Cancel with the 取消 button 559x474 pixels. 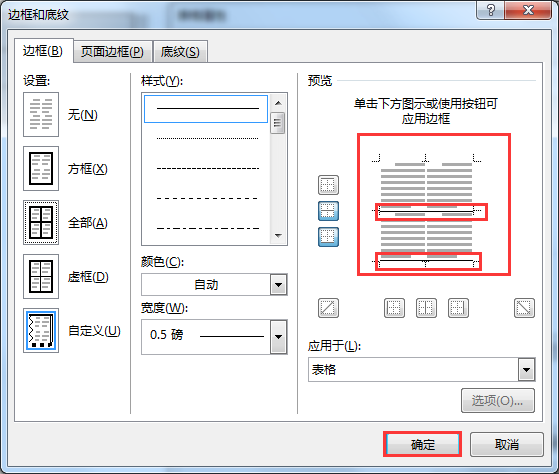507,444
